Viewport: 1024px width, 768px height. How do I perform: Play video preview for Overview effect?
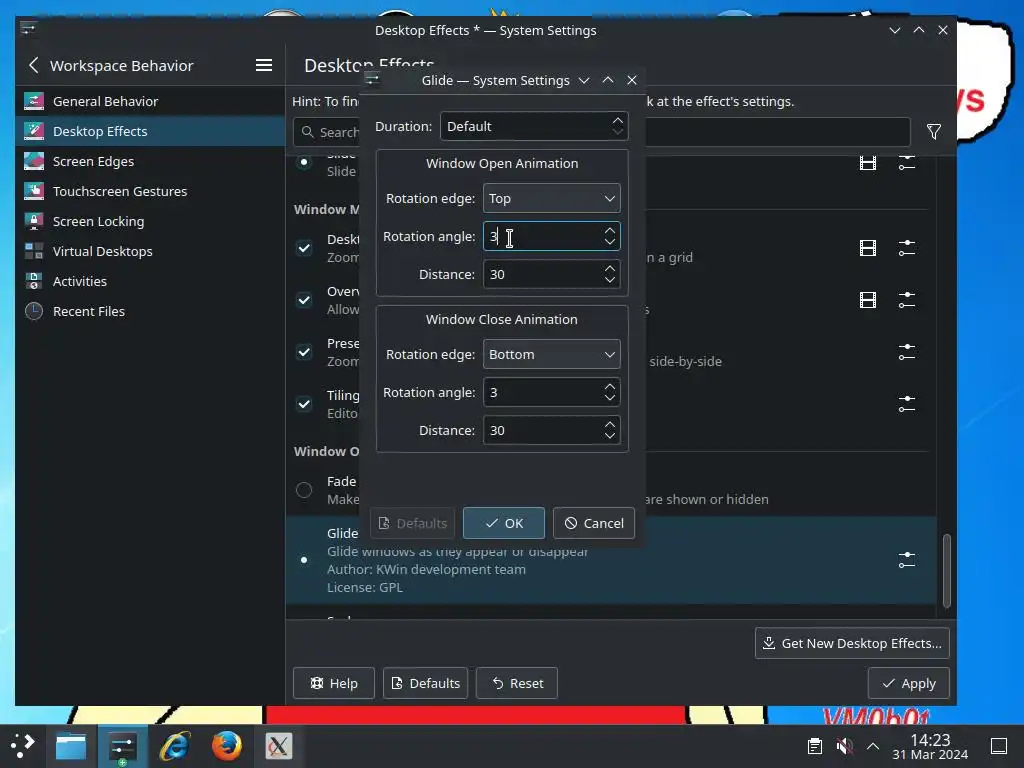[868, 300]
